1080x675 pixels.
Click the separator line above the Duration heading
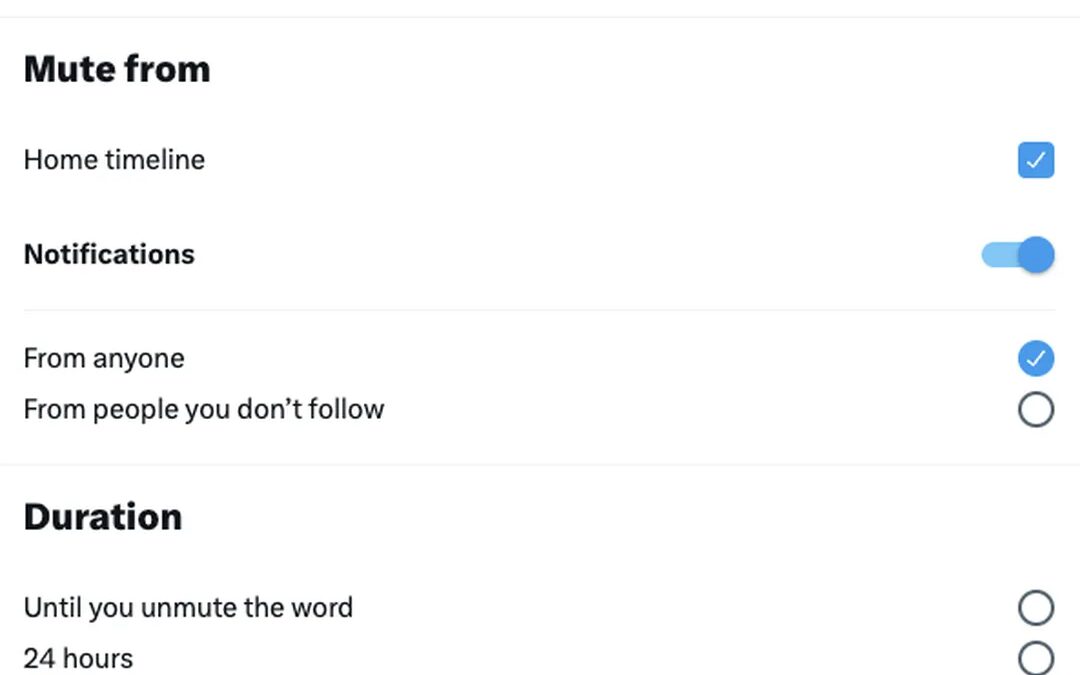tap(540, 464)
